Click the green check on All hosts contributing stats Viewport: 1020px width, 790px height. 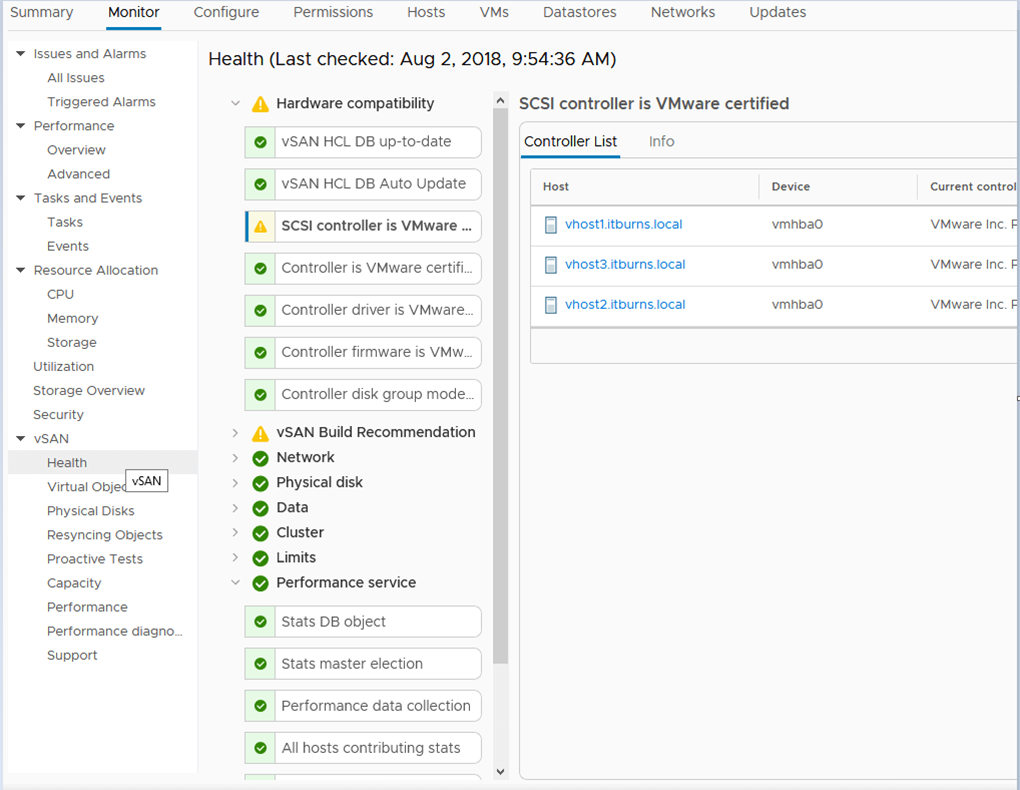pos(259,747)
